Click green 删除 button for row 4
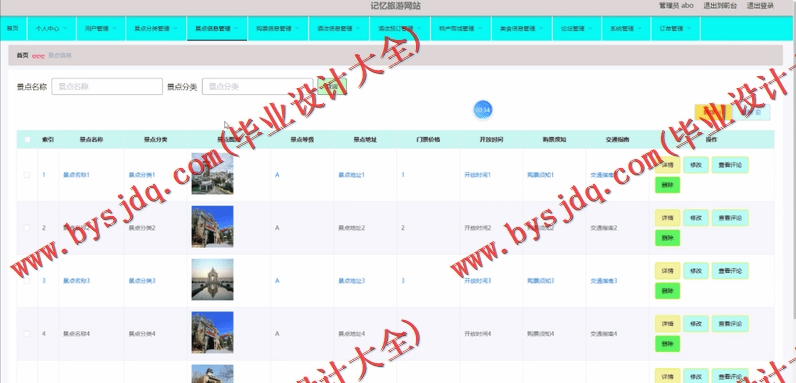 [x=667, y=343]
